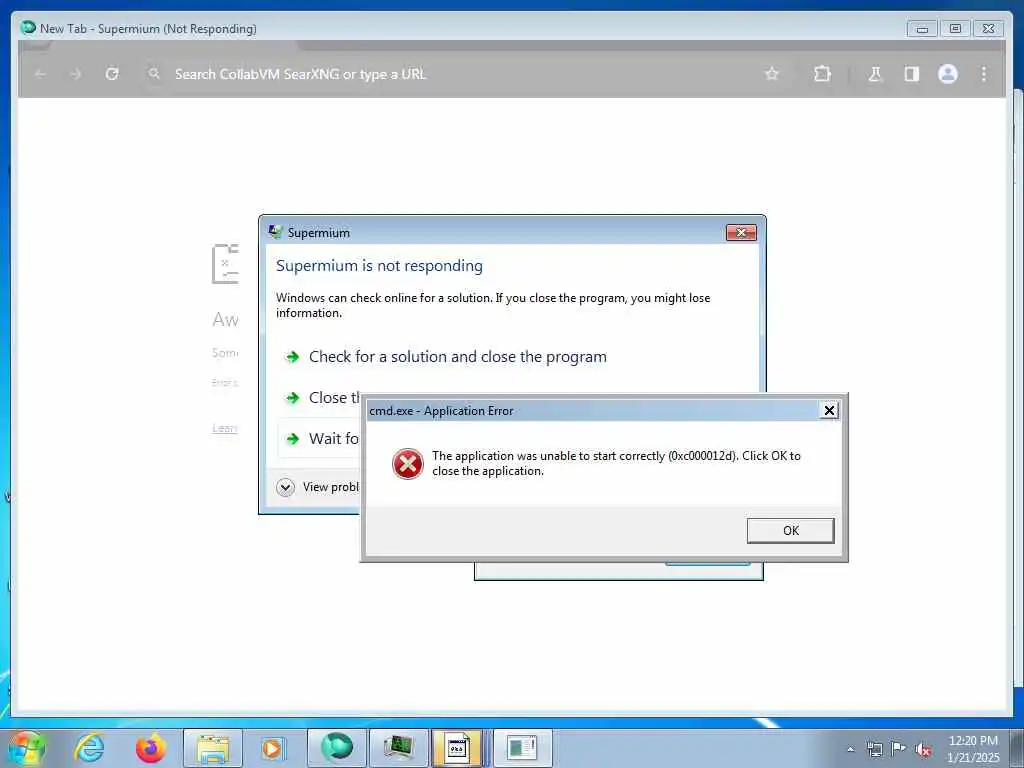Open the Supermium three-dot menu

[x=984, y=74]
